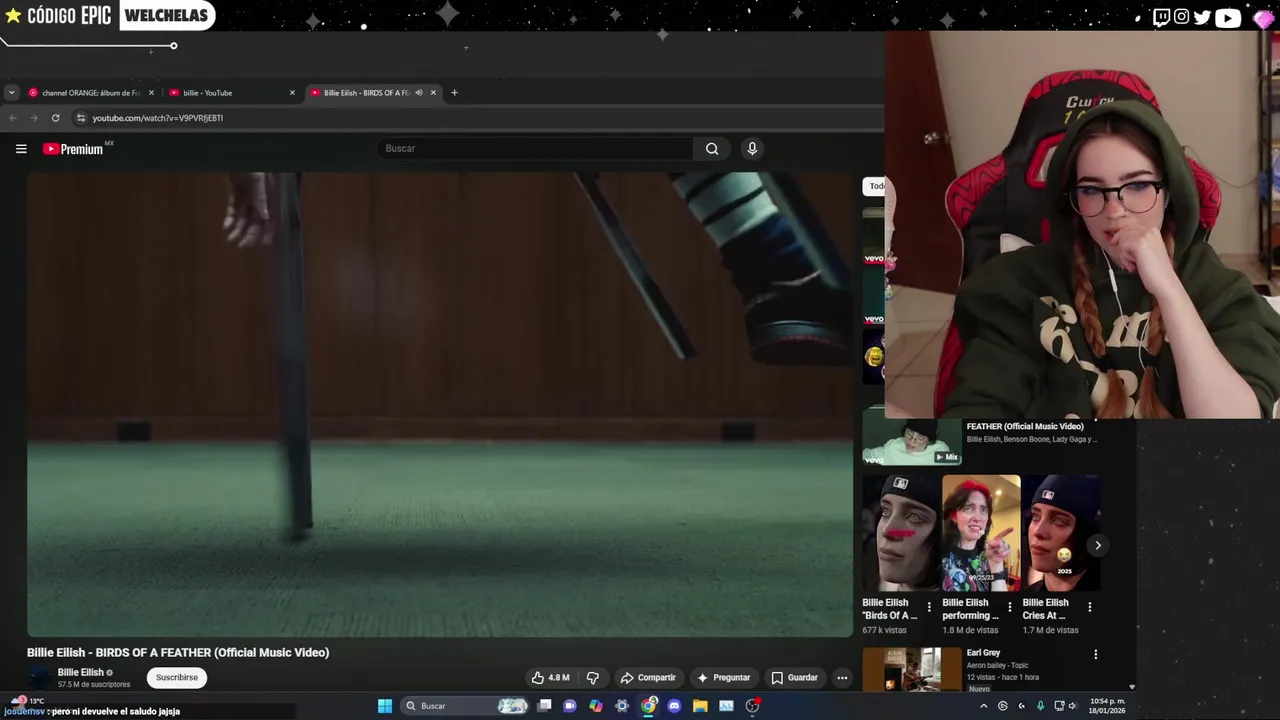
Task: Open the Preguntar AI button
Action: 724,678
